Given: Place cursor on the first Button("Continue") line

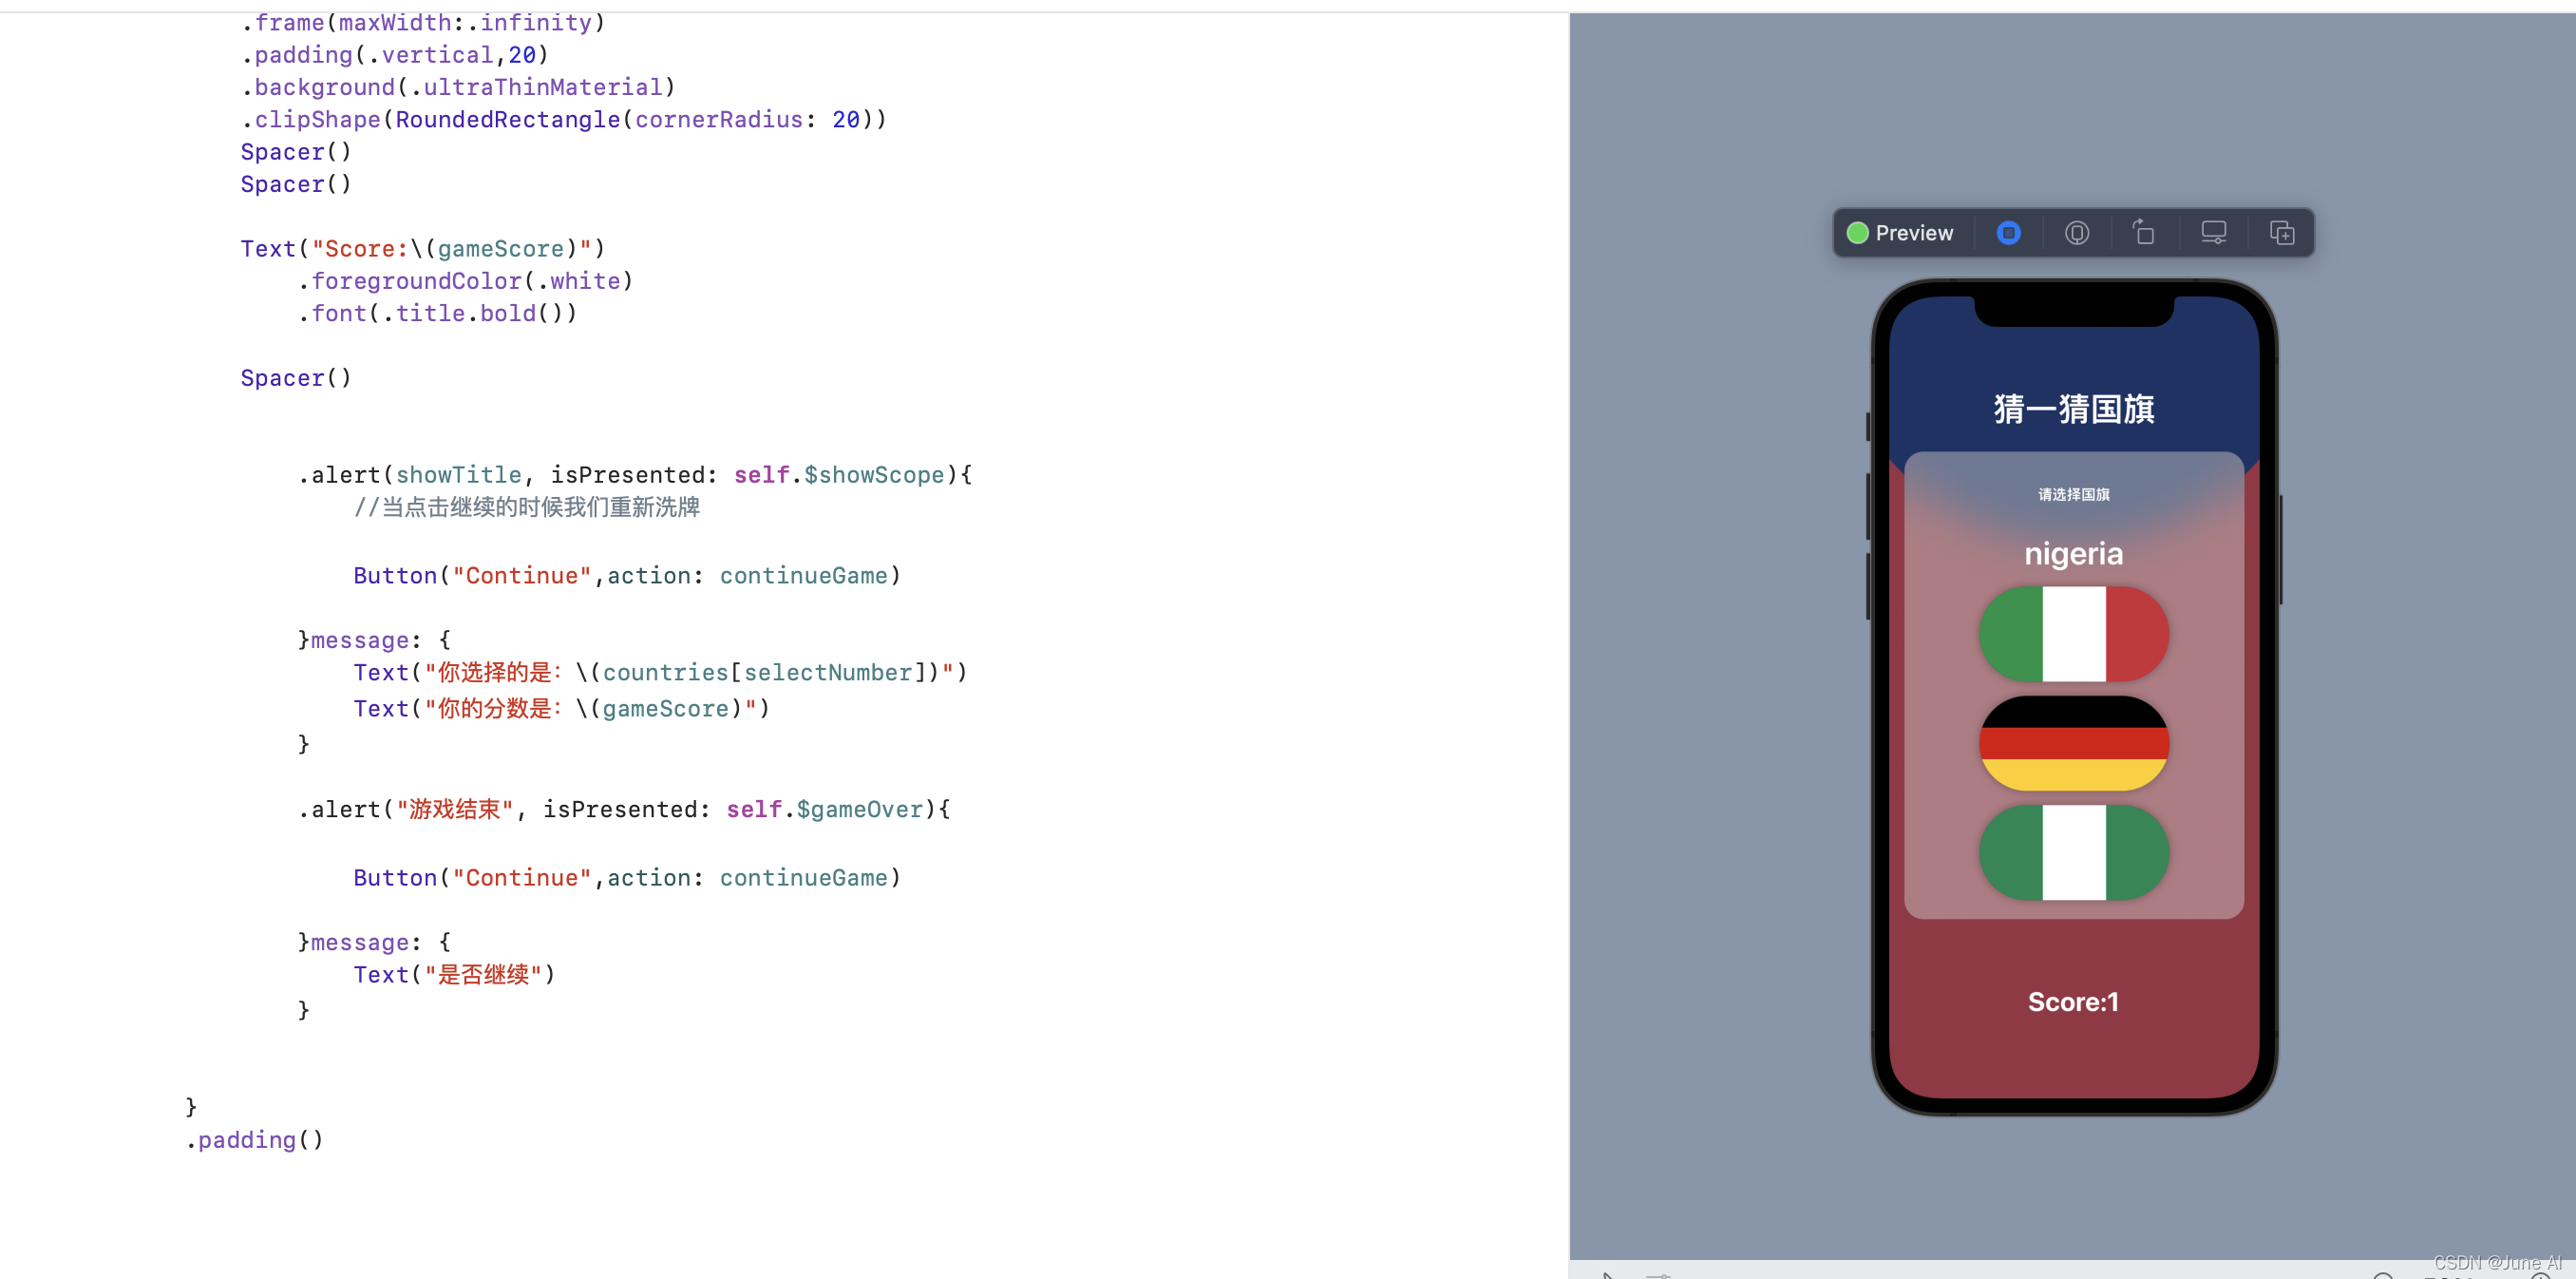Looking at the screenshot, I should pos(626,576).
